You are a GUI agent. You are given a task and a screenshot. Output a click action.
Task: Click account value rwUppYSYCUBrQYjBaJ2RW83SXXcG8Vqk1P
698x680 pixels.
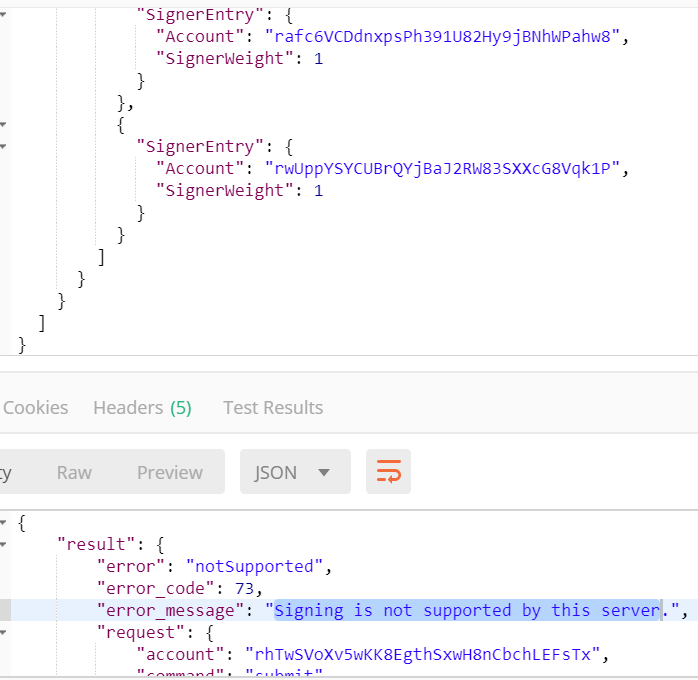442,169
